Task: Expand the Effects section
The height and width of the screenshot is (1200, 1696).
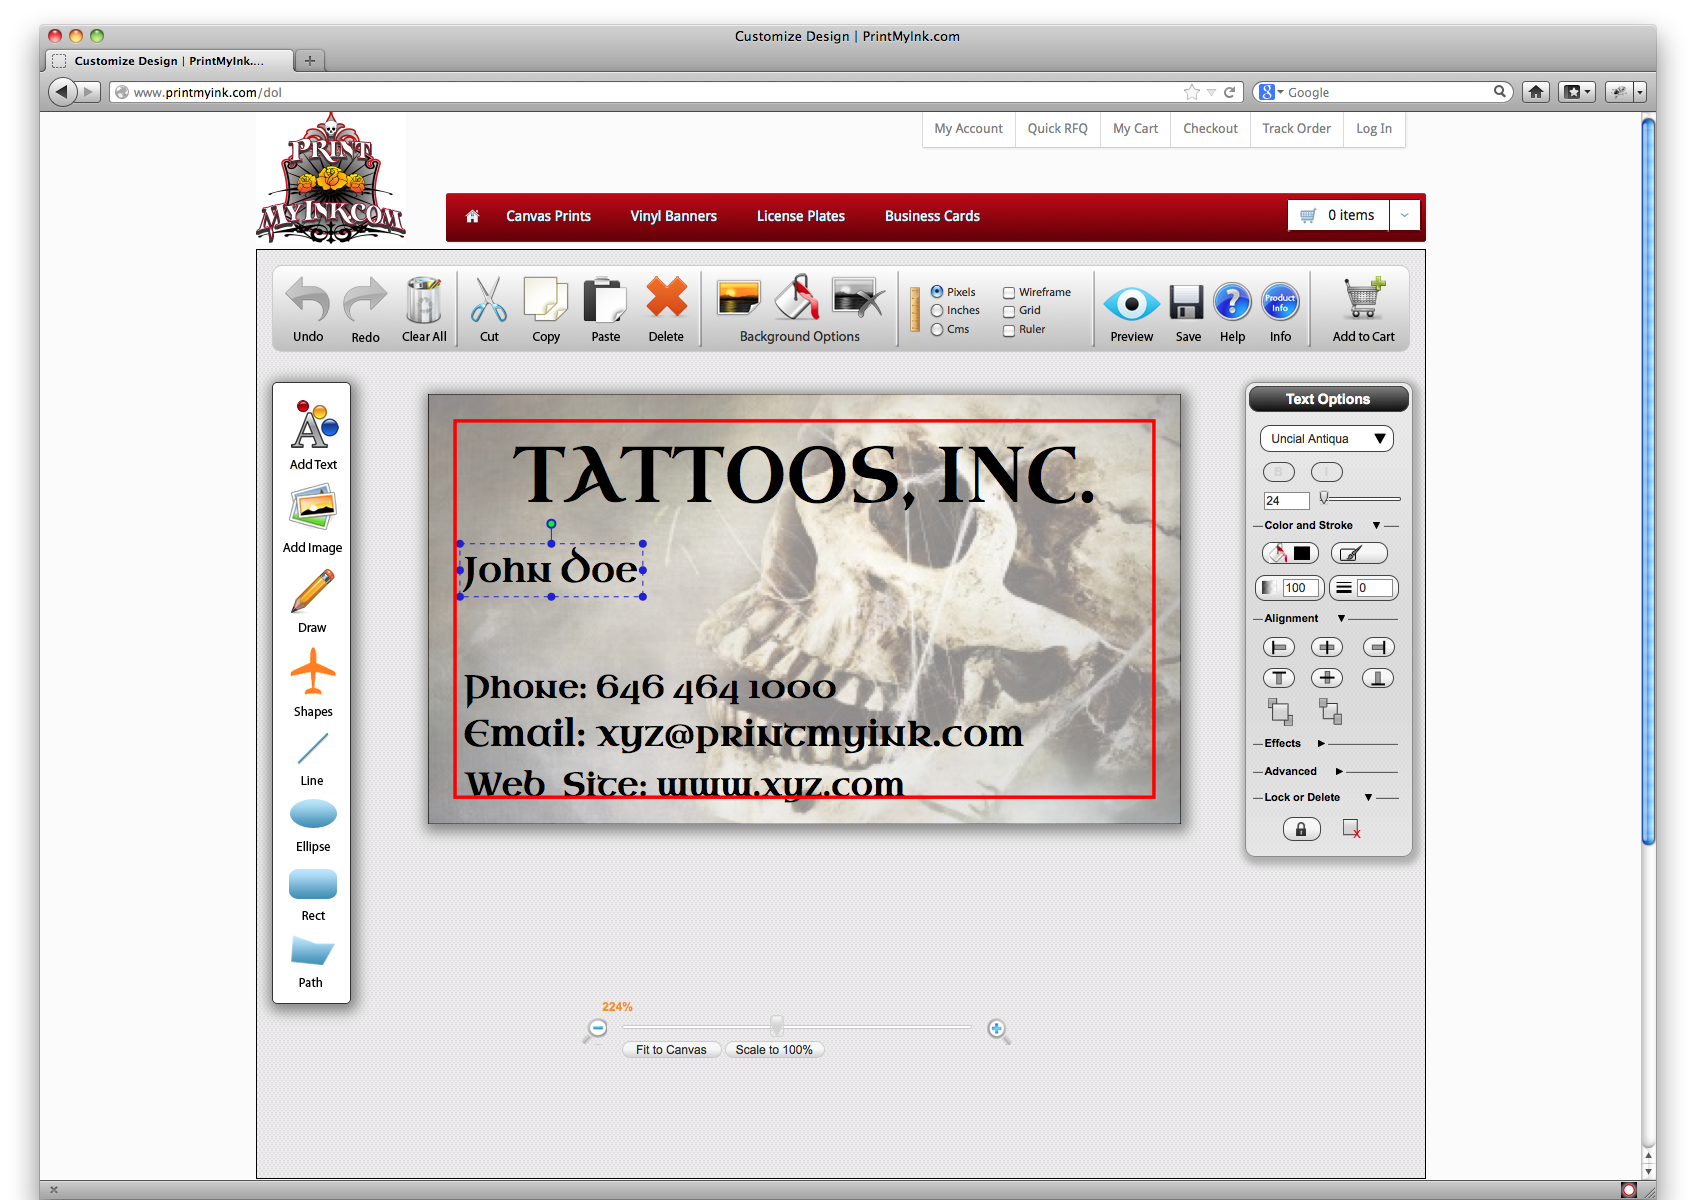Action: (x=1320, y=743)
